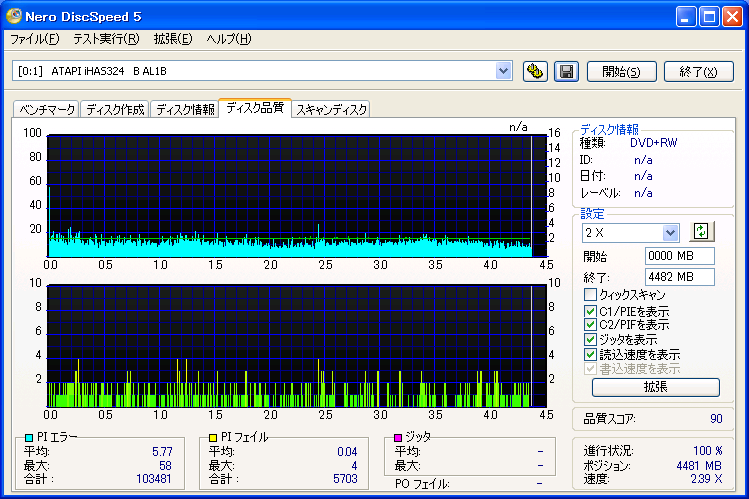Click the speed value 2.39 X

pos(706,478)
